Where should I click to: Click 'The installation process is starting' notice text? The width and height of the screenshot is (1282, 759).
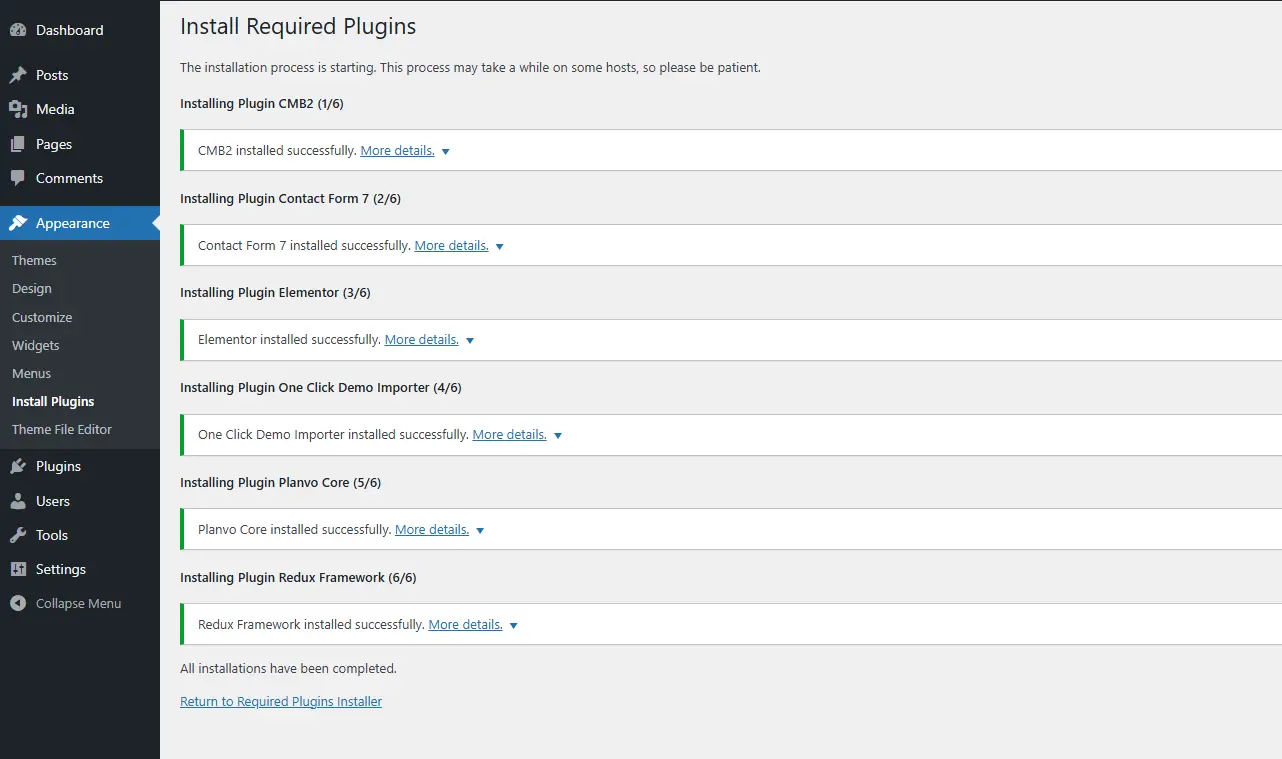pyautogui.click(x=470, y=68)
